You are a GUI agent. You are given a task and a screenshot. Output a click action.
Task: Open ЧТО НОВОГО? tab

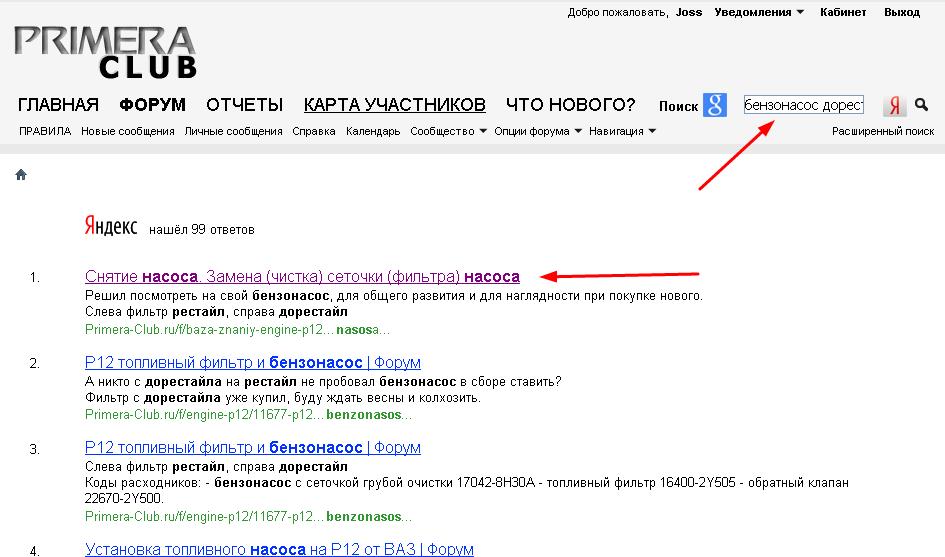(571, 105)
